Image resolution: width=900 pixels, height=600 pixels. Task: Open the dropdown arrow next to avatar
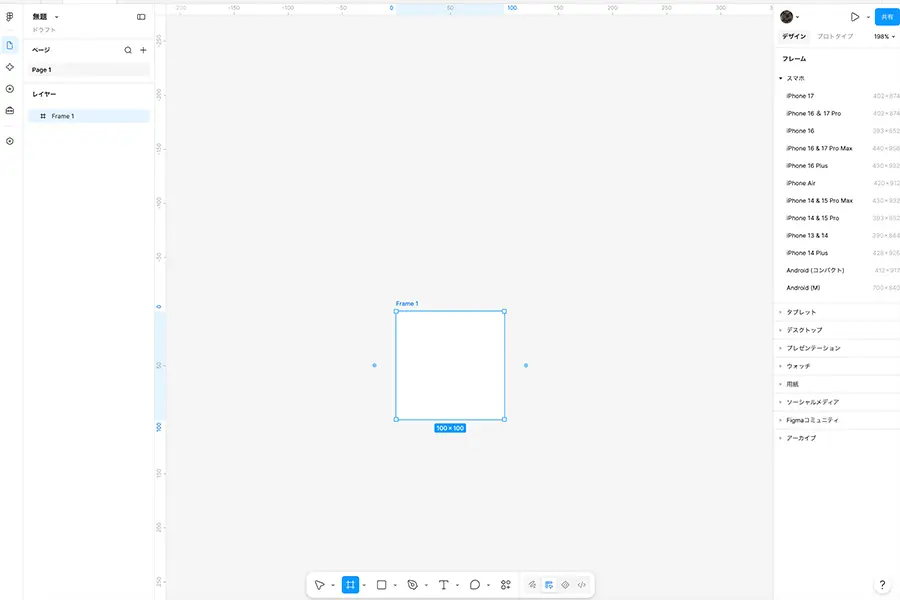coord(798,17)
